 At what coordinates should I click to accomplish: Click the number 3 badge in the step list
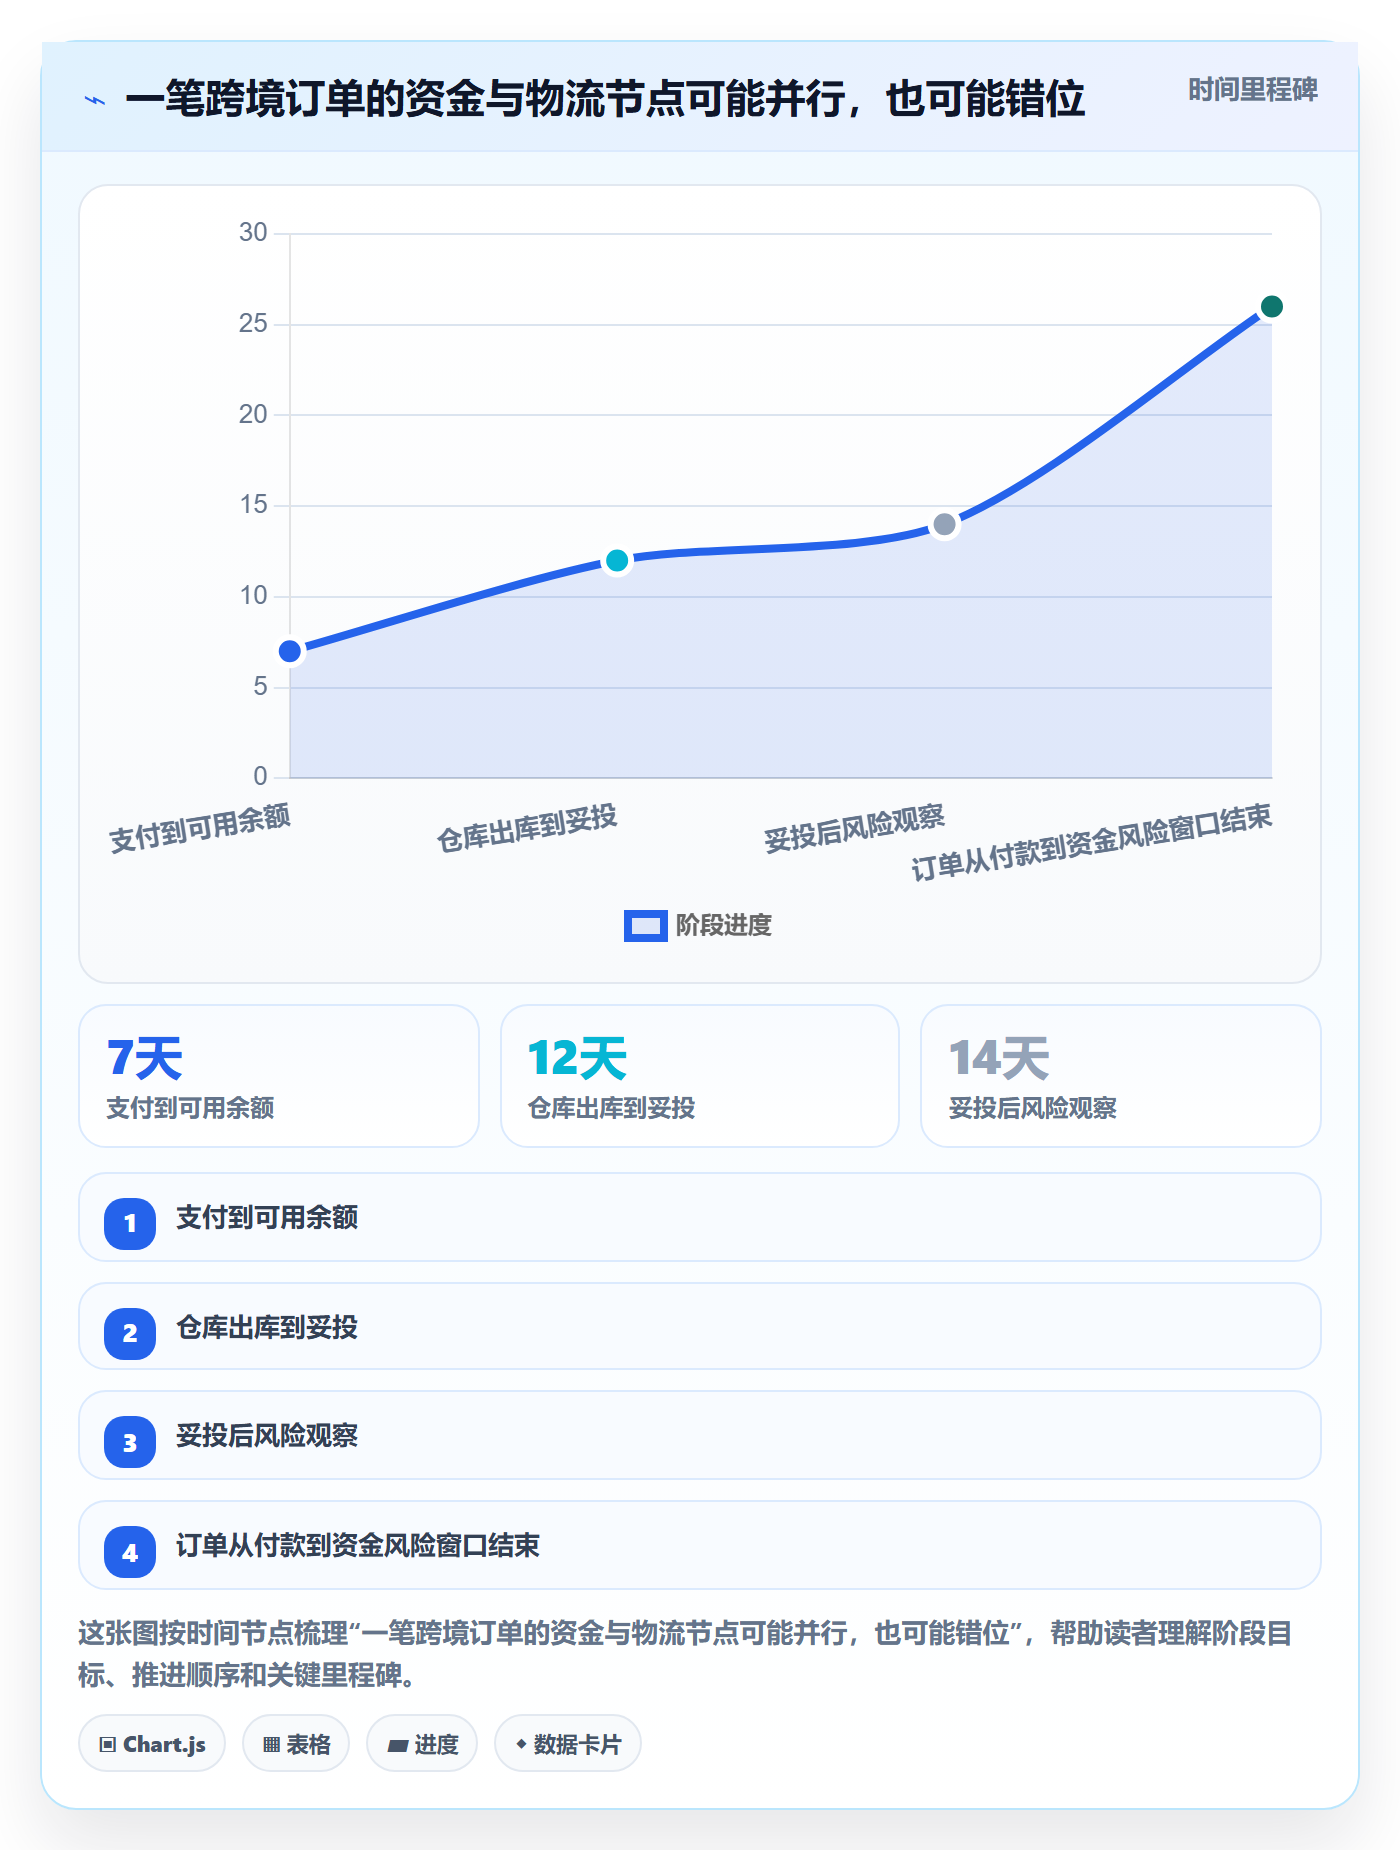(x=130, y=1442)
